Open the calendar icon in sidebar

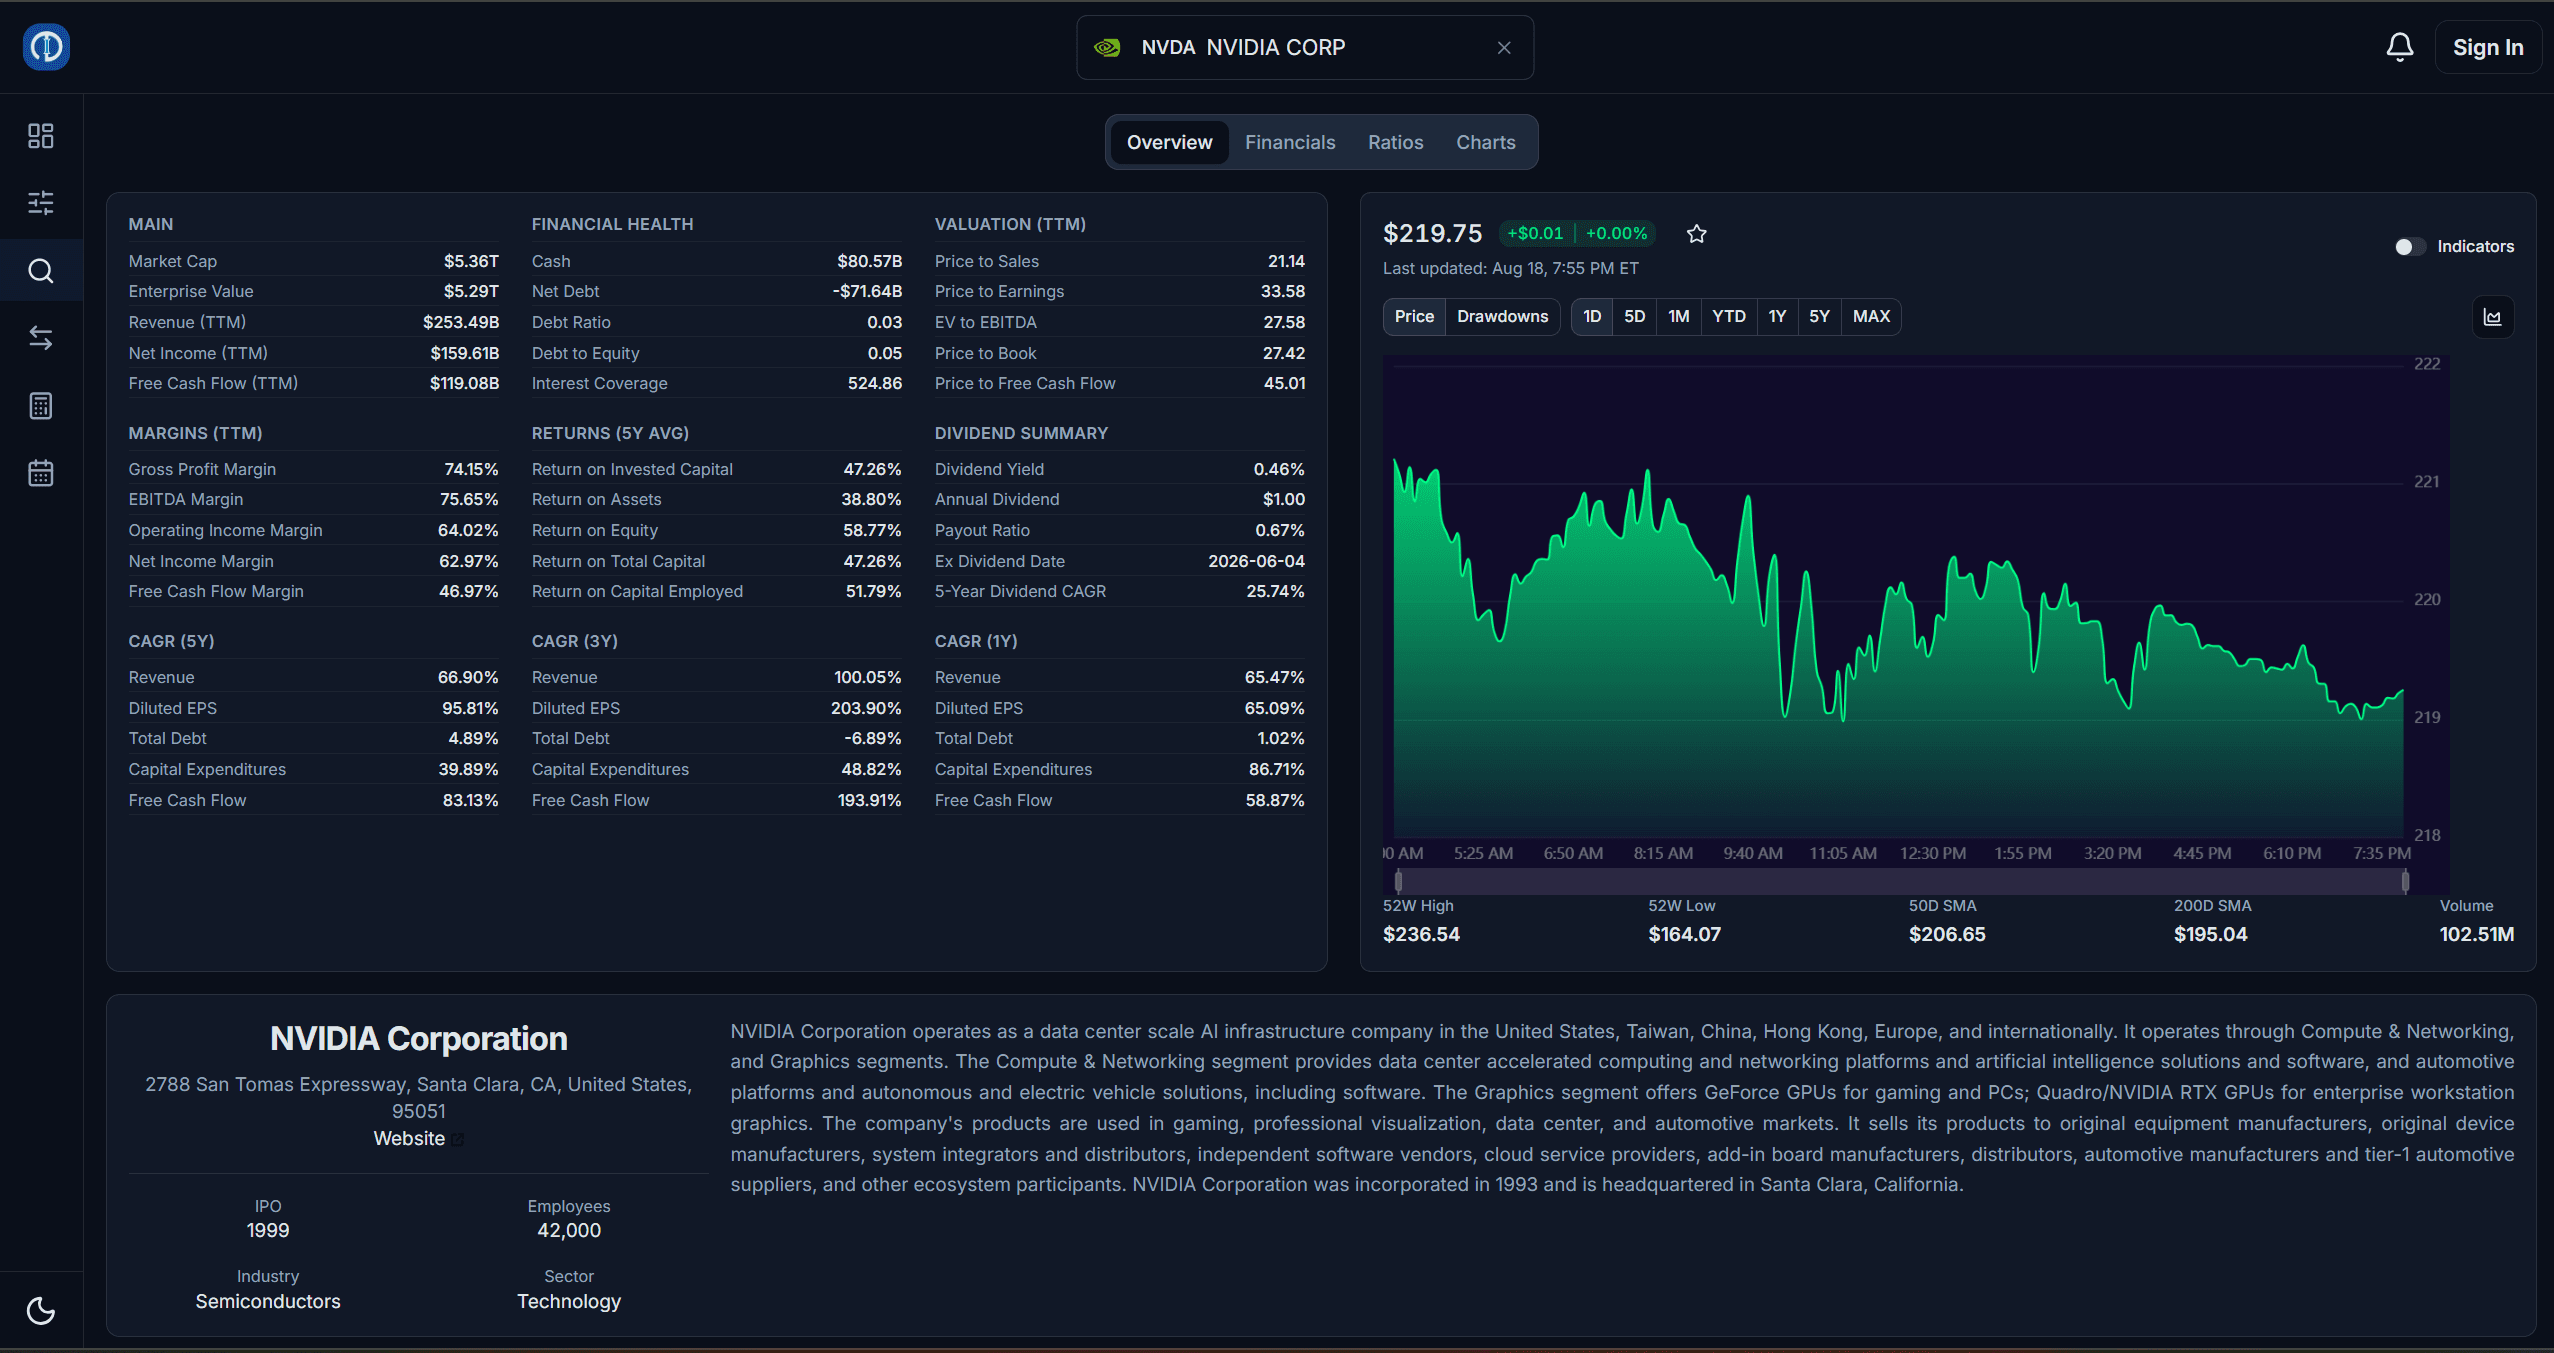(41, 473)
